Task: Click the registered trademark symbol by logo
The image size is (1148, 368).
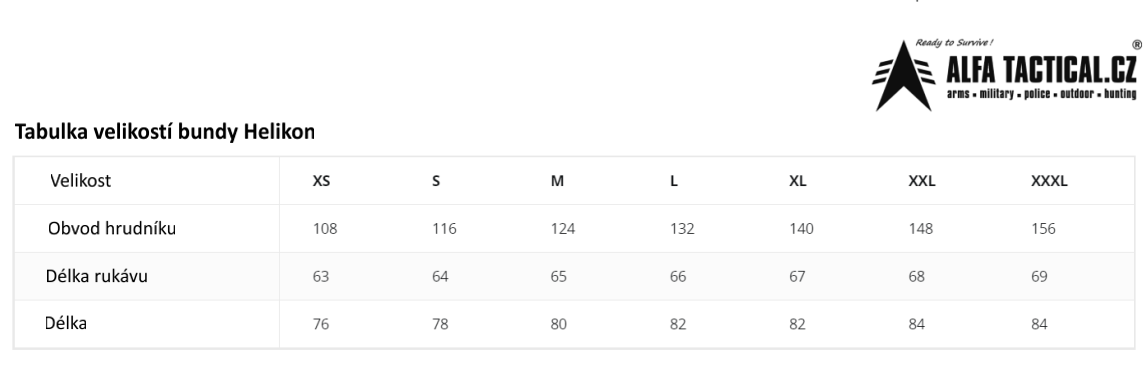Action: pos(1137,45)
